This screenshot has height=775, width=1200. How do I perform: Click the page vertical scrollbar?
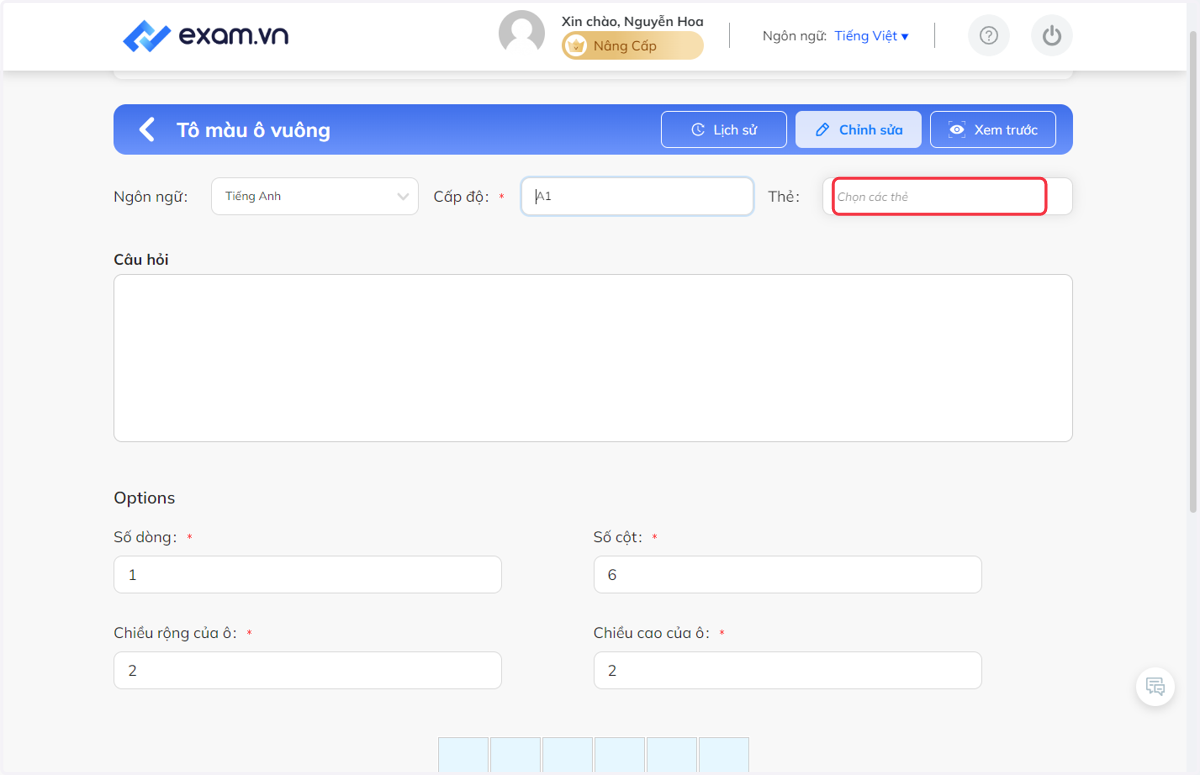(x=1192, y=270)
